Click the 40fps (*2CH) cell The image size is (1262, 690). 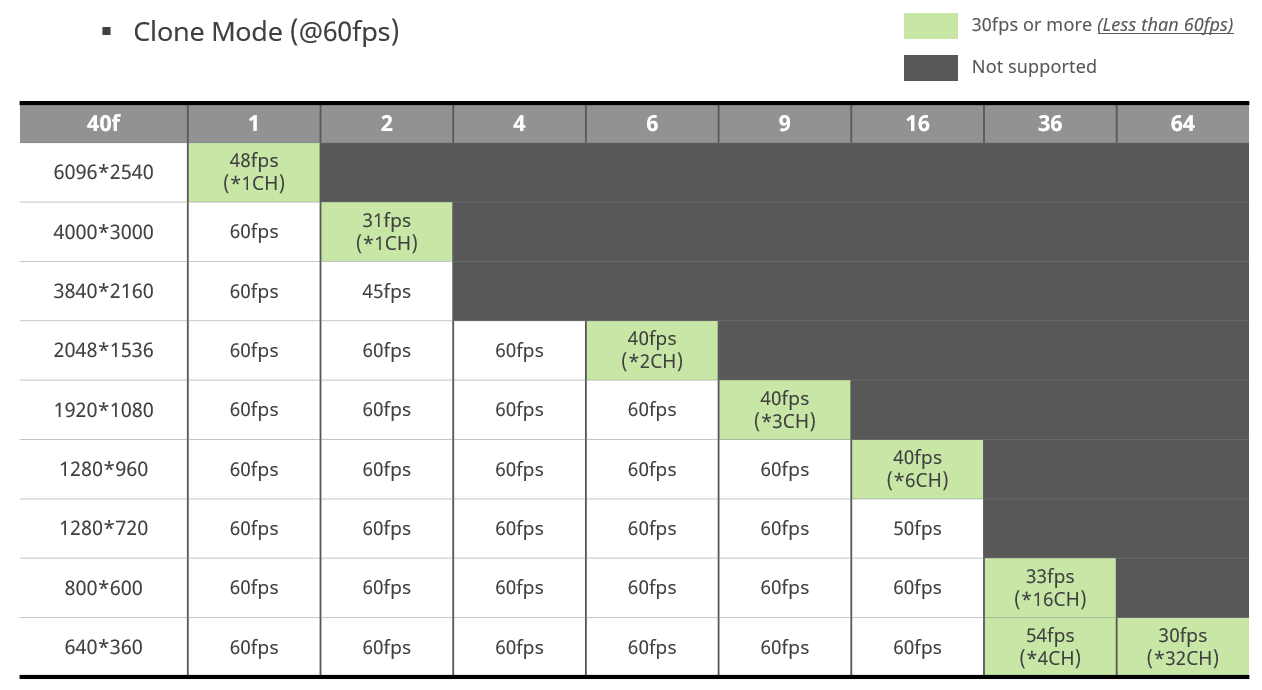(x=652, y=350)
